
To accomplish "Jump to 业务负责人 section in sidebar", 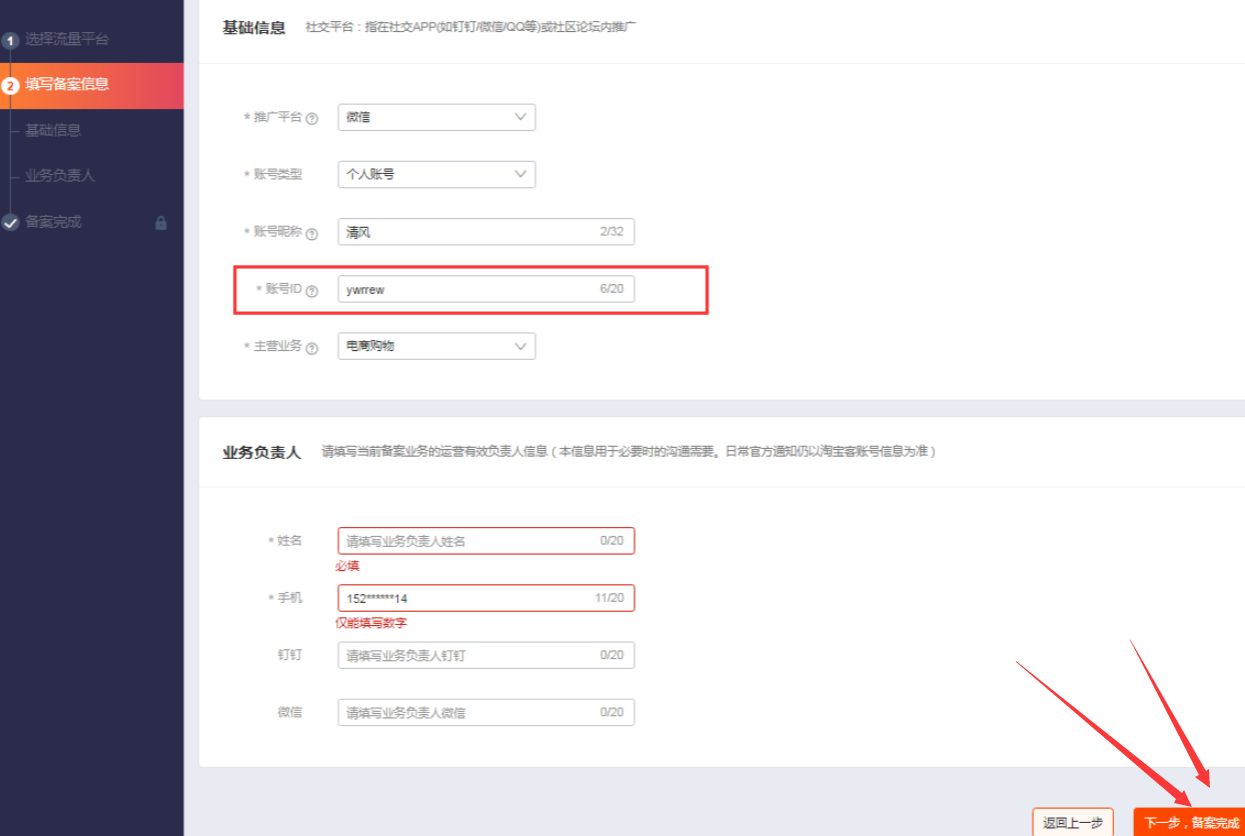I will pyautogui.click(x=60, y=176).
